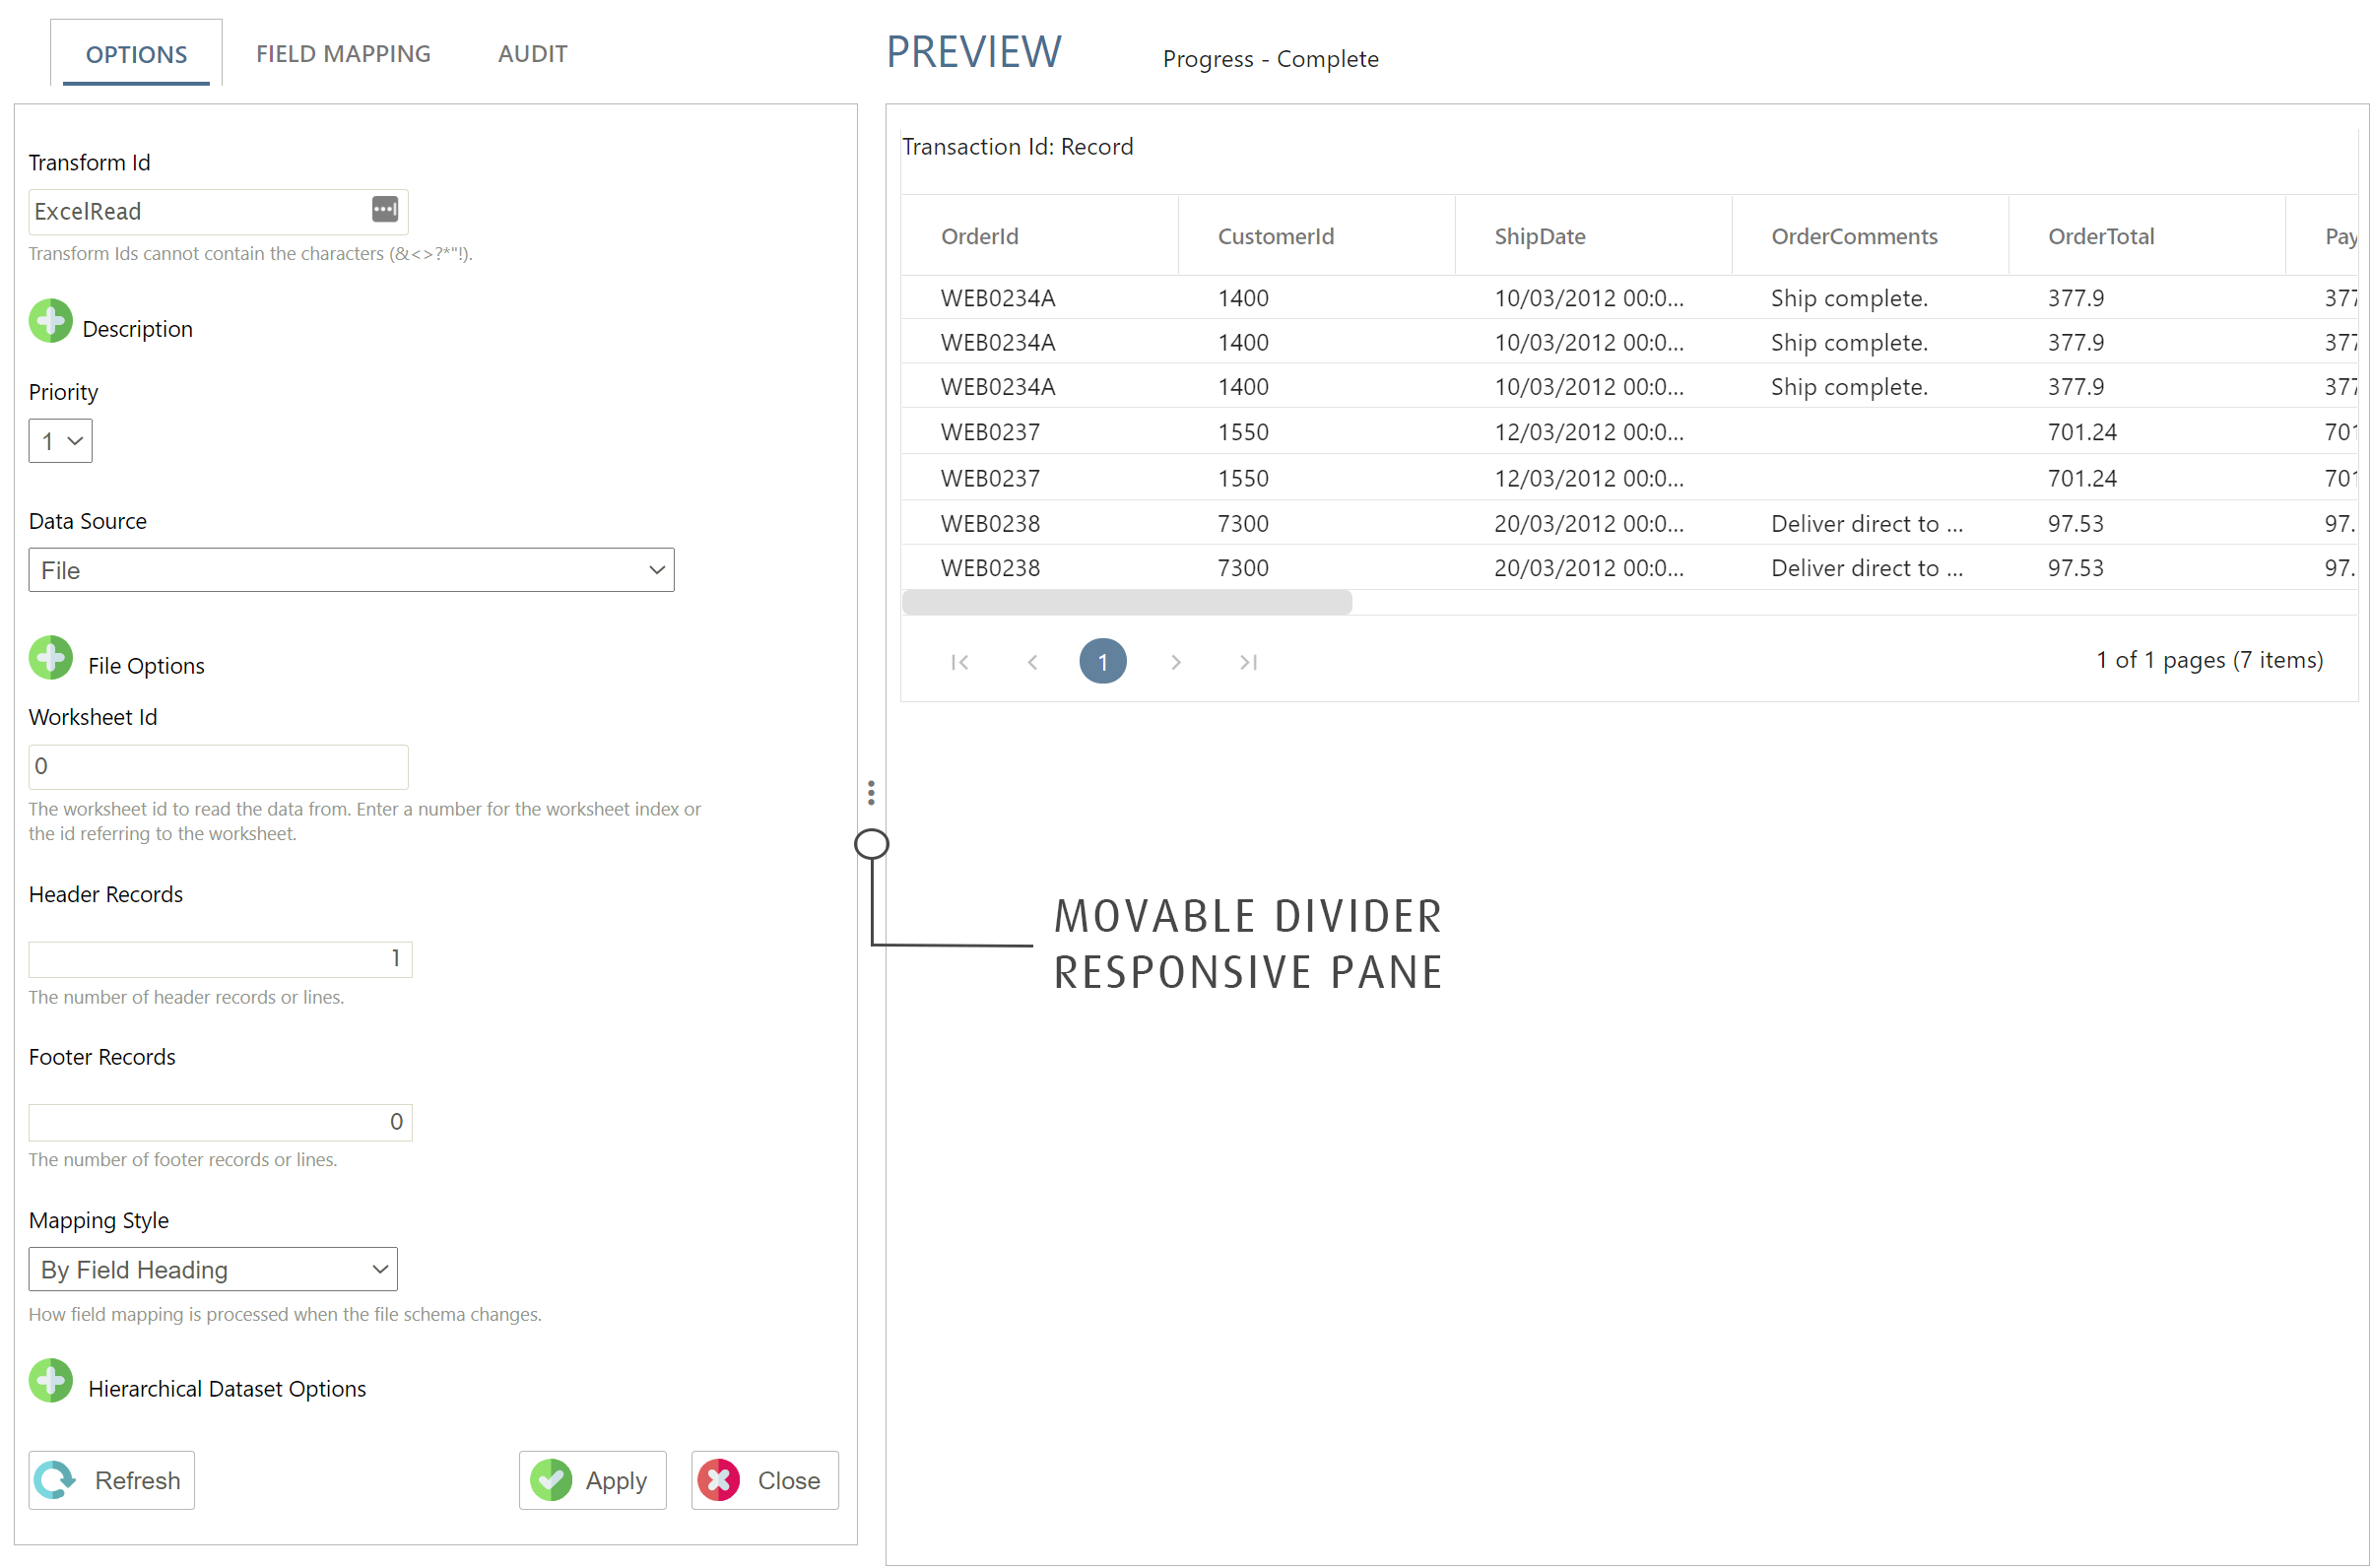
Task: Go to next page in preview pager
Action: coord(1176,662)
